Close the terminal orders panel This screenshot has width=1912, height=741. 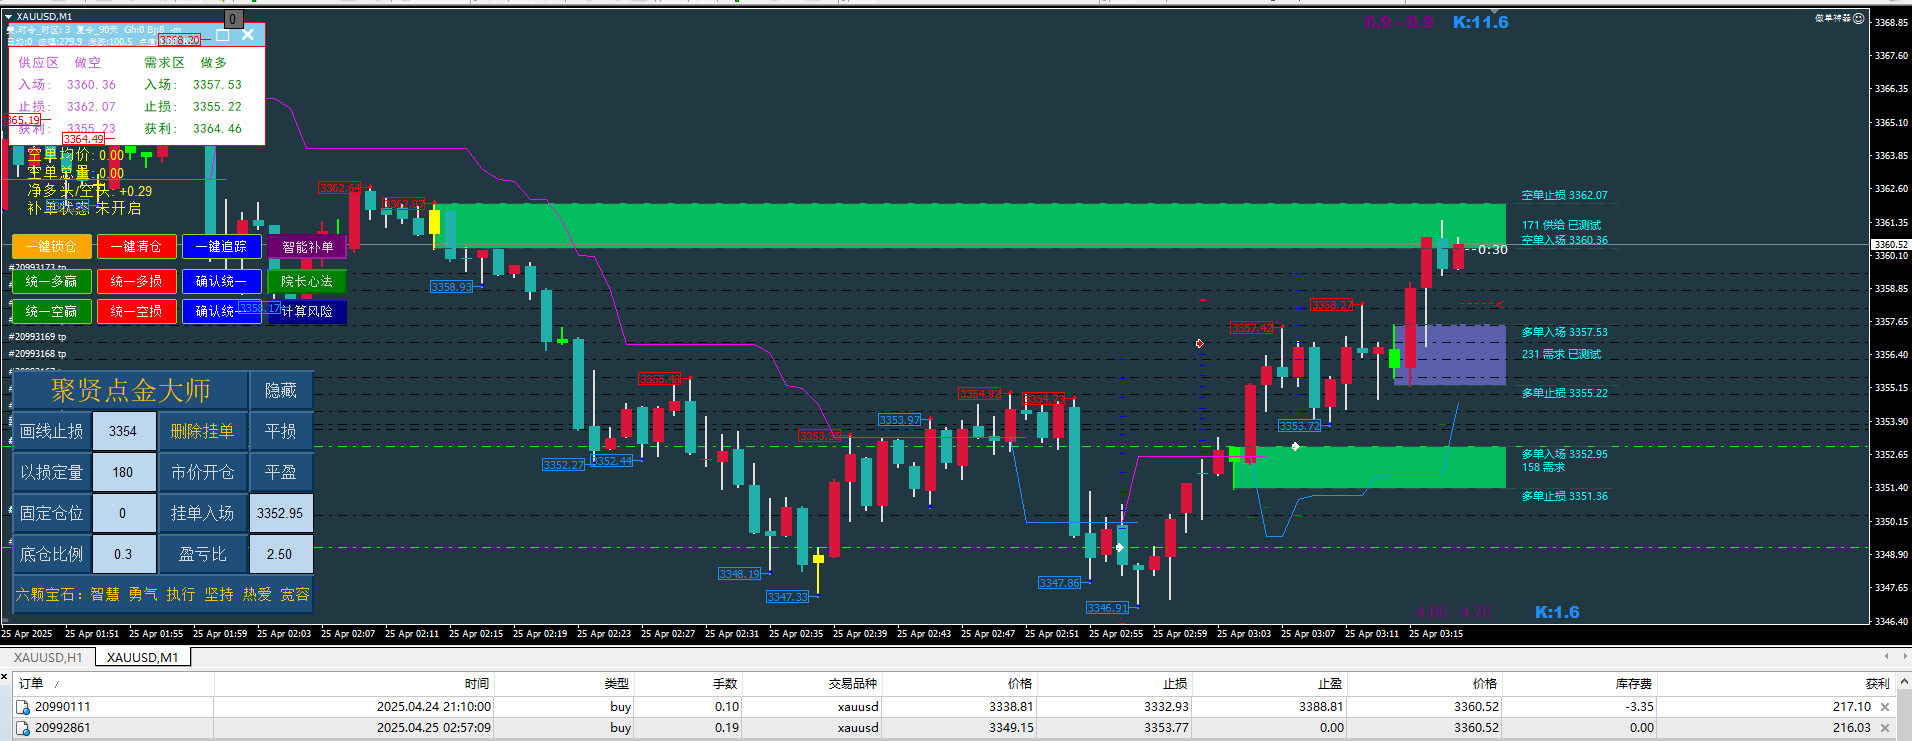click(x=5, y=677)
